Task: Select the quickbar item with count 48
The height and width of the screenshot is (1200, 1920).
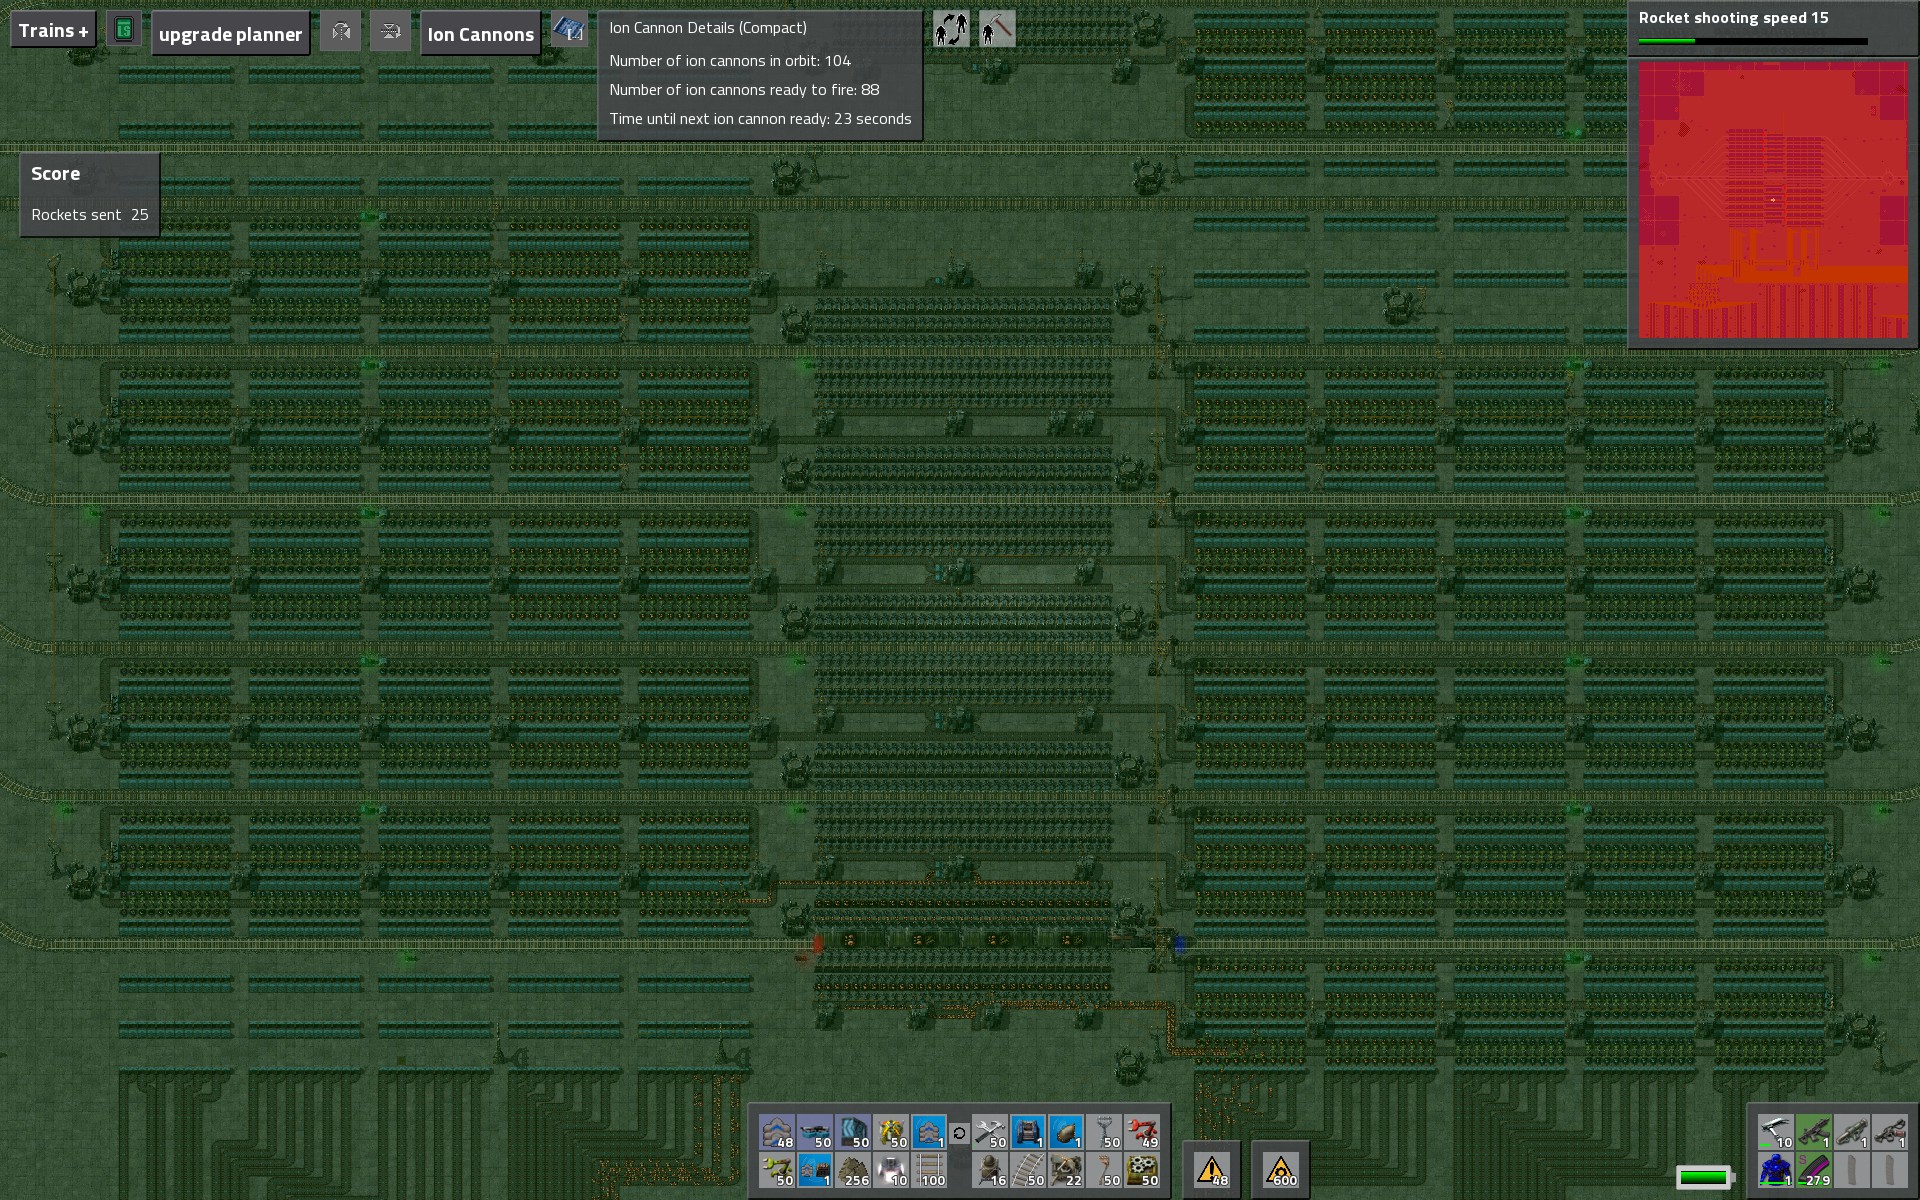Action: (777, 1132)
